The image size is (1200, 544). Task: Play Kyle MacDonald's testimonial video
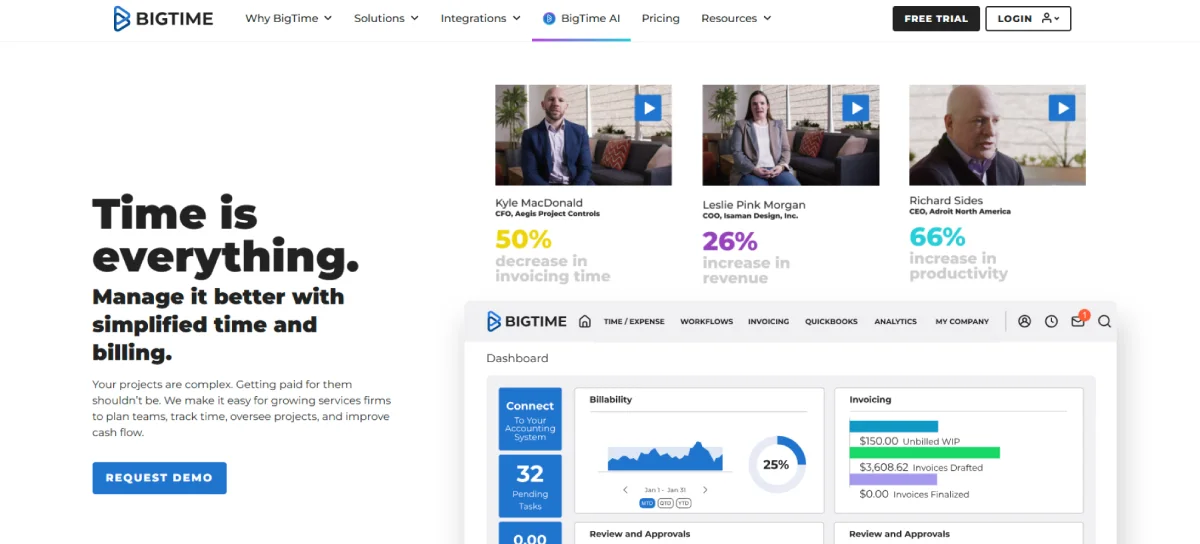648,108
